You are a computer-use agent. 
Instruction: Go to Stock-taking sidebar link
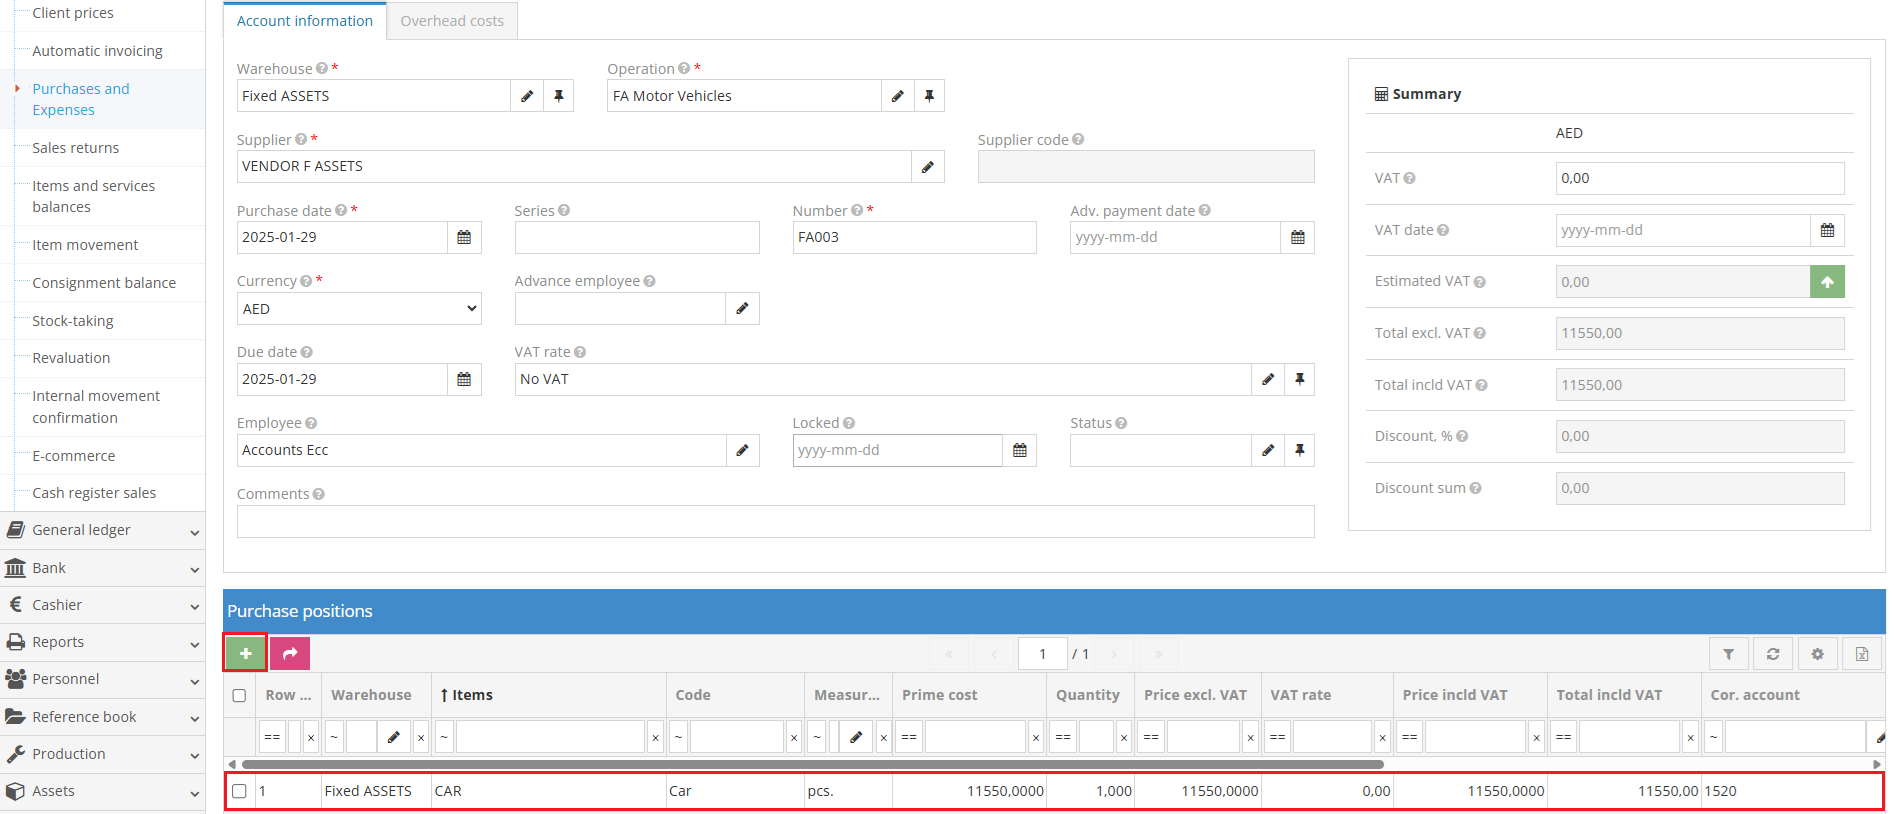(x=73, y=321)
